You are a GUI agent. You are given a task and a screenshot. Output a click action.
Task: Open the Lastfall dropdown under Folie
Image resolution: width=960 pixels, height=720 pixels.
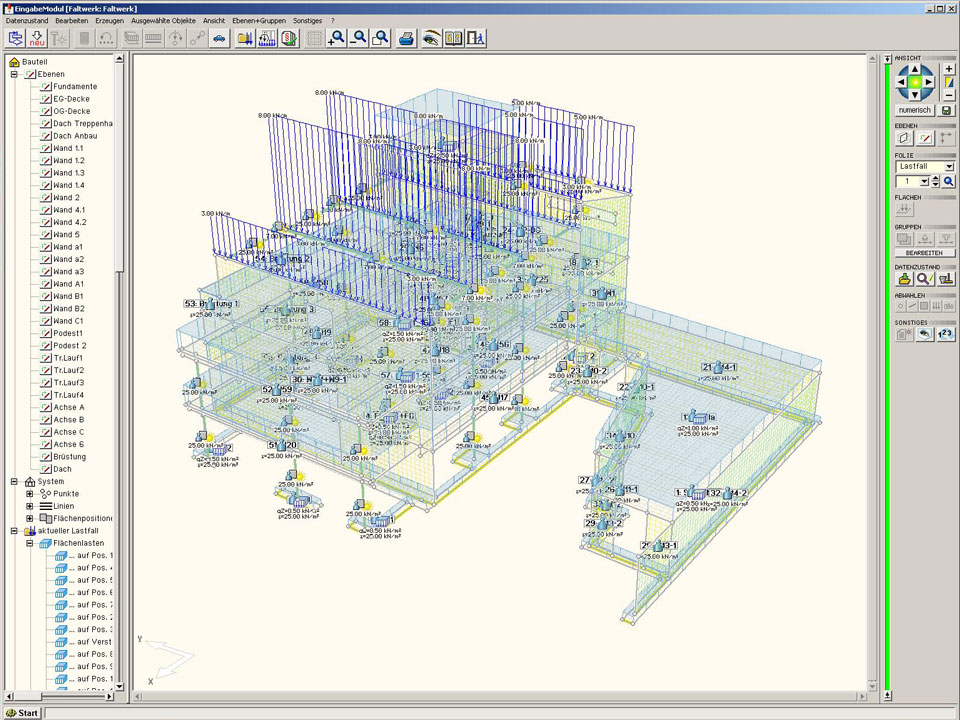tap(949, 167)
